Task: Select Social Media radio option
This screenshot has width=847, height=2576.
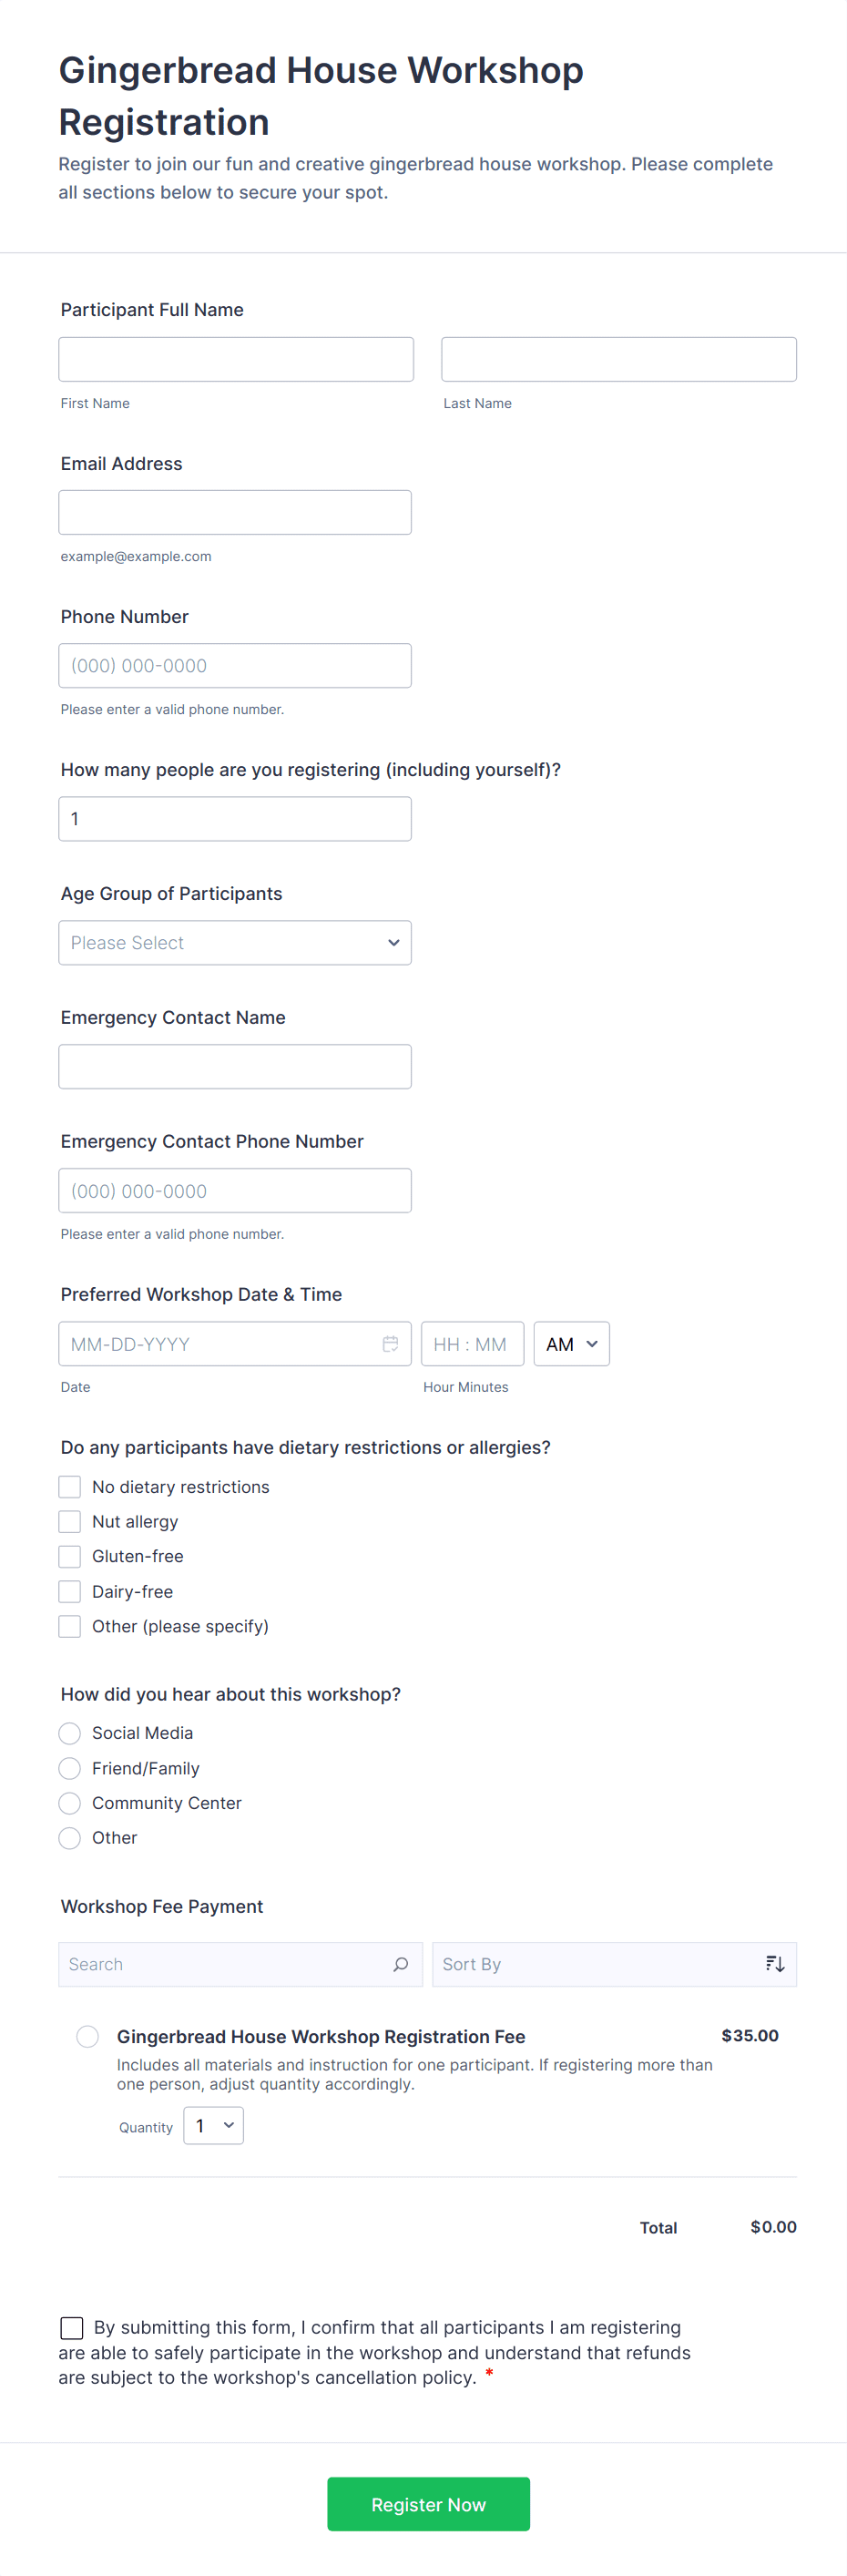Action: [70, 1733]
